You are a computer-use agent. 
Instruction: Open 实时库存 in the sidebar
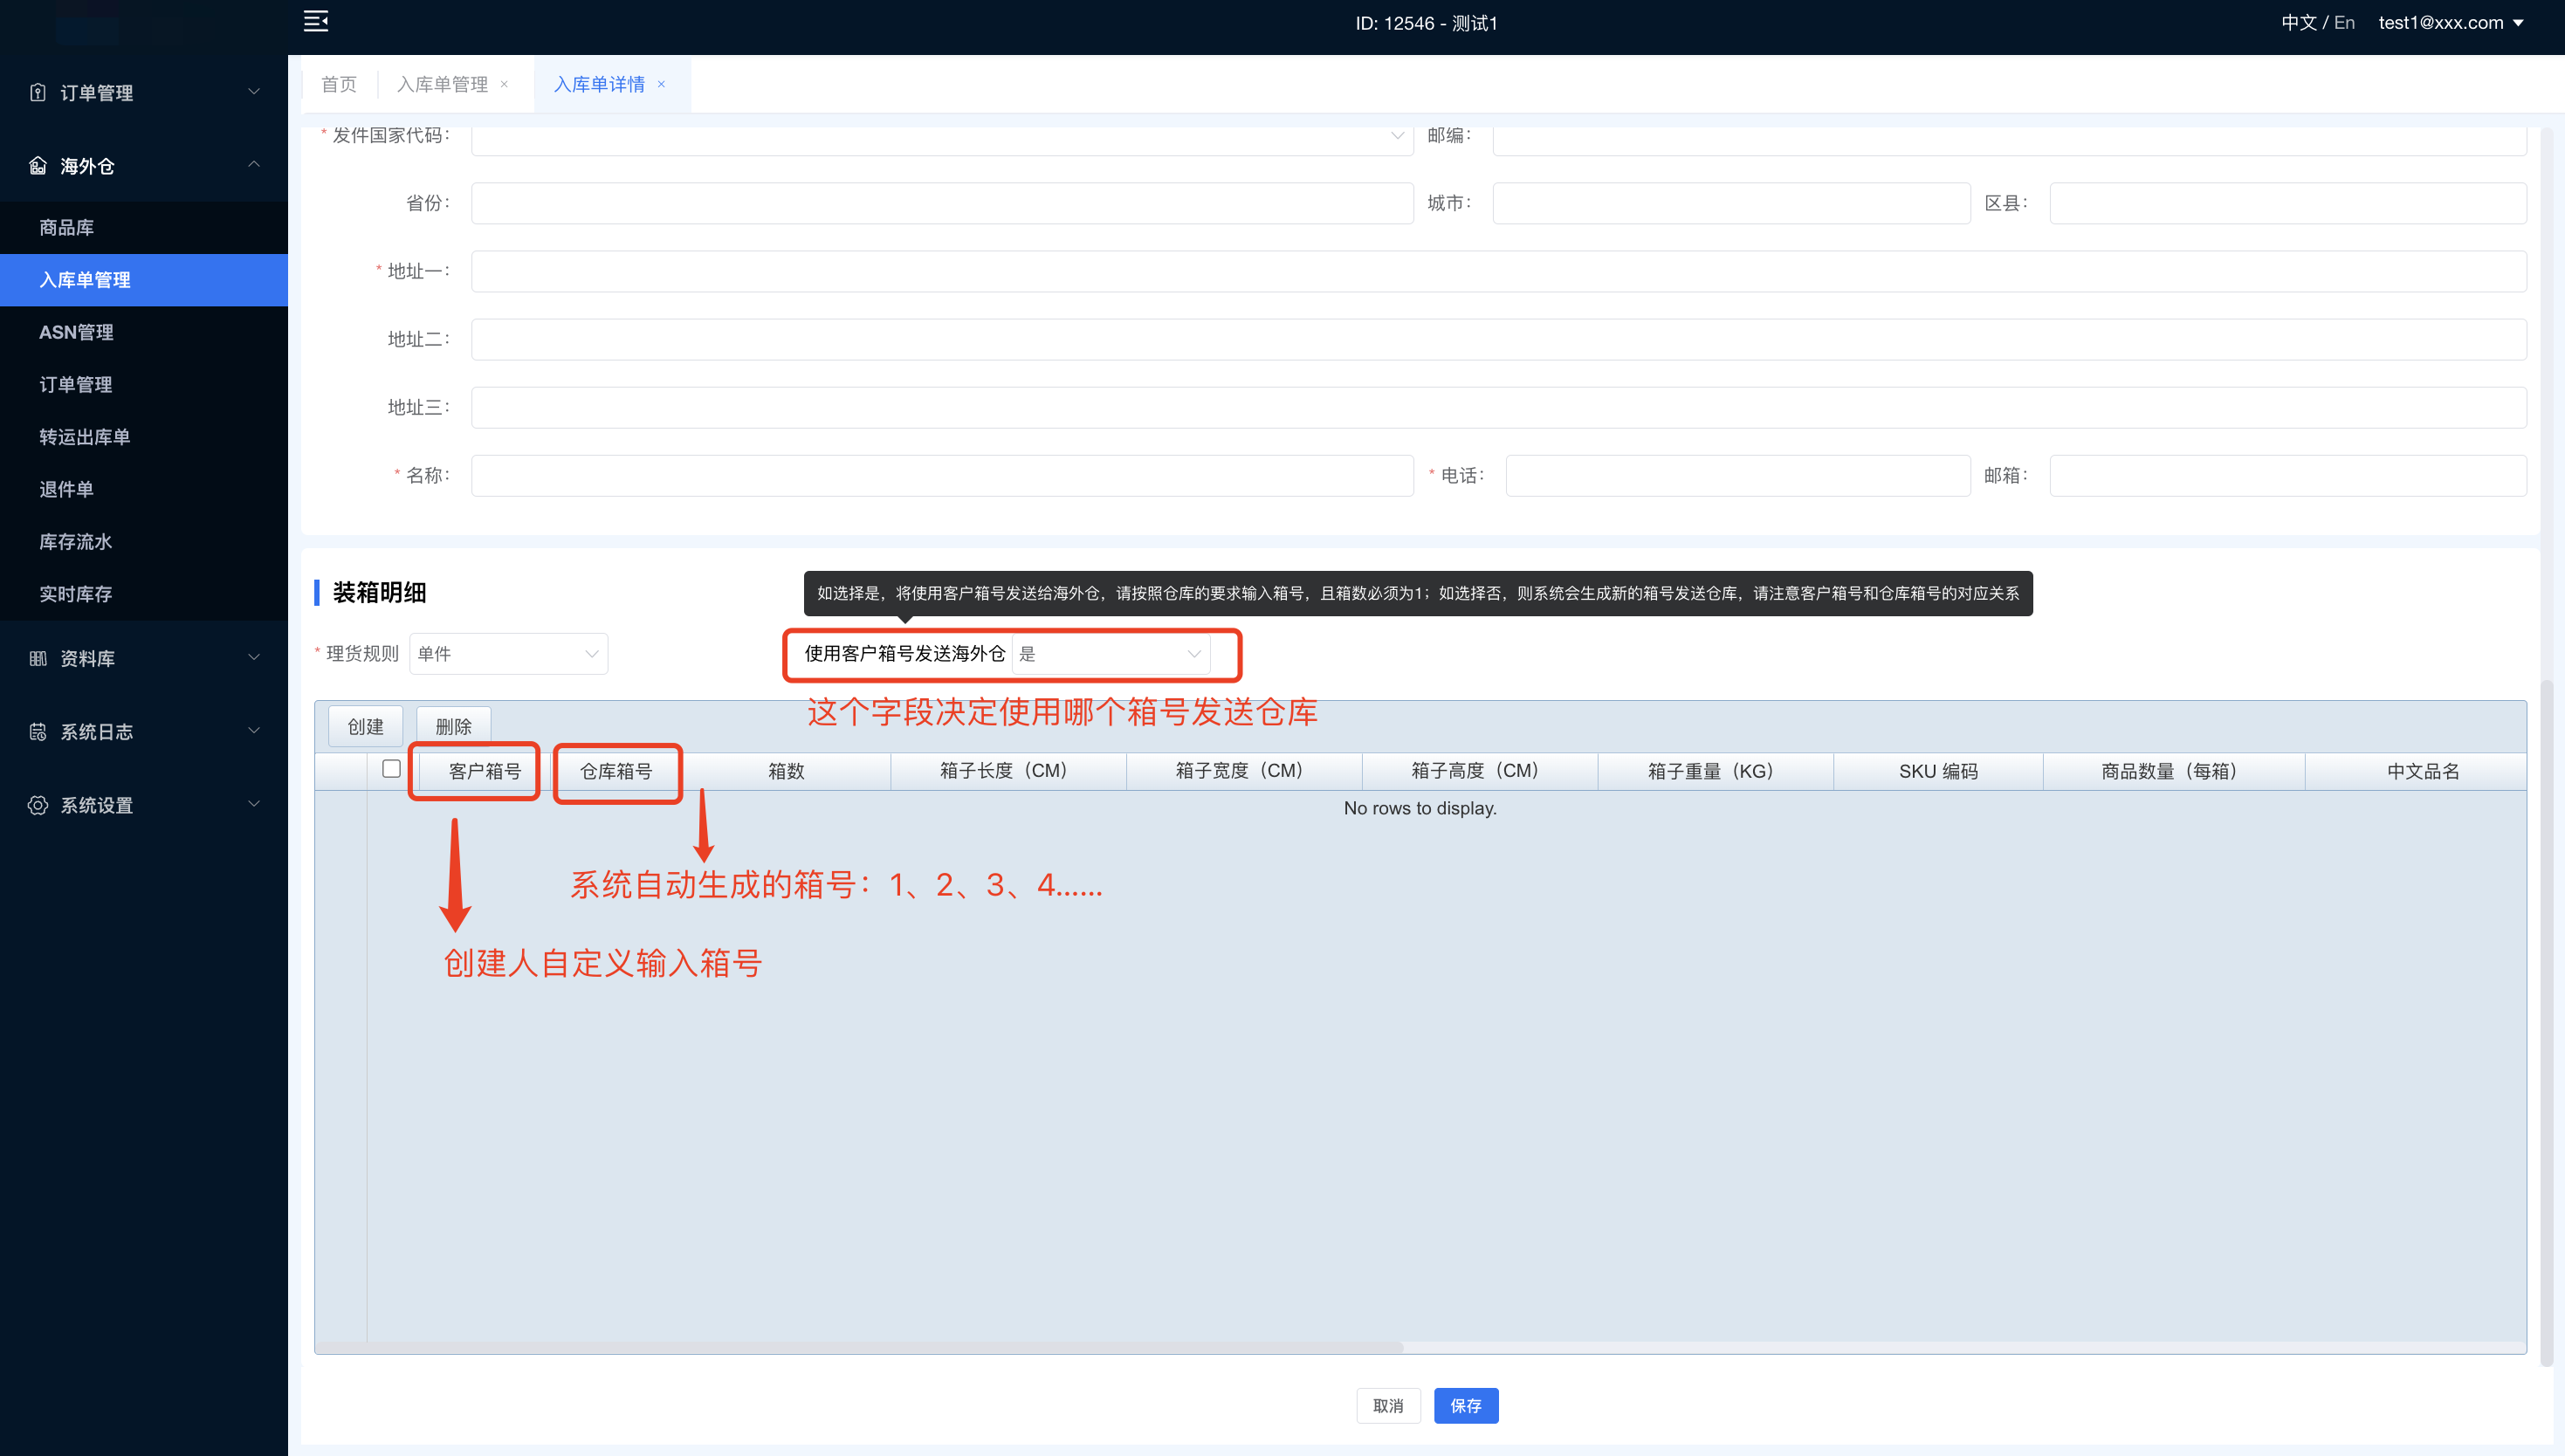tap(144, 594)
